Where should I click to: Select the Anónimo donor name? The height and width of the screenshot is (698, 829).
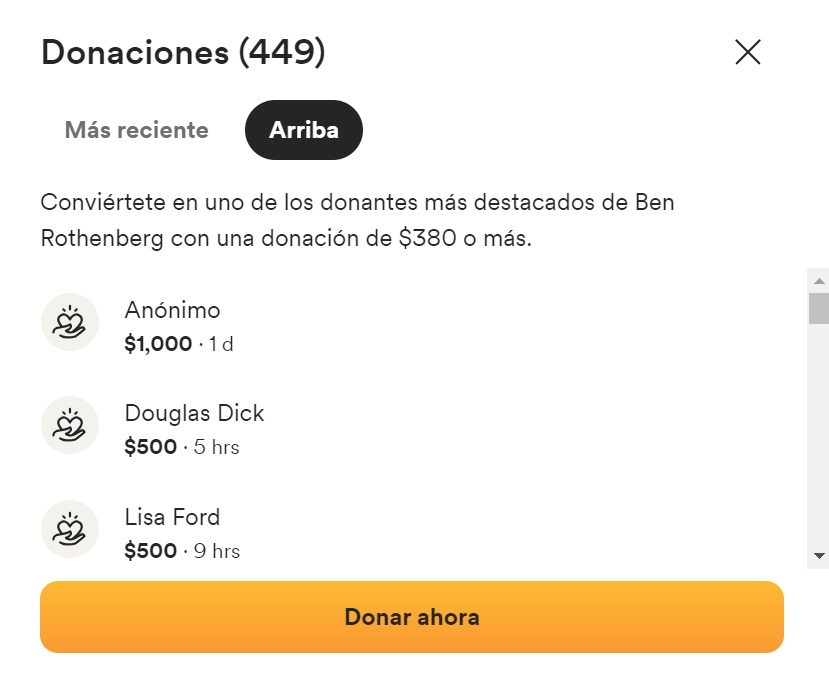172,310
